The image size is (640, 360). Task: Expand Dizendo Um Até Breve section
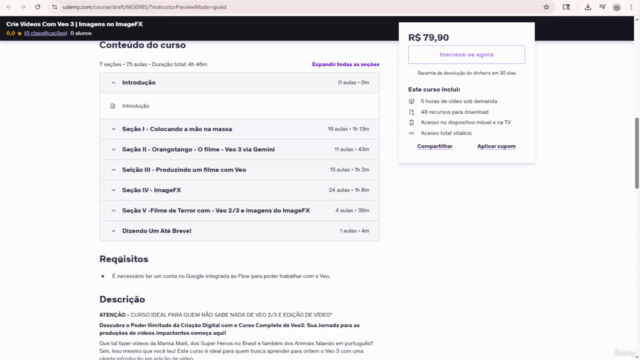click(239, 231)
